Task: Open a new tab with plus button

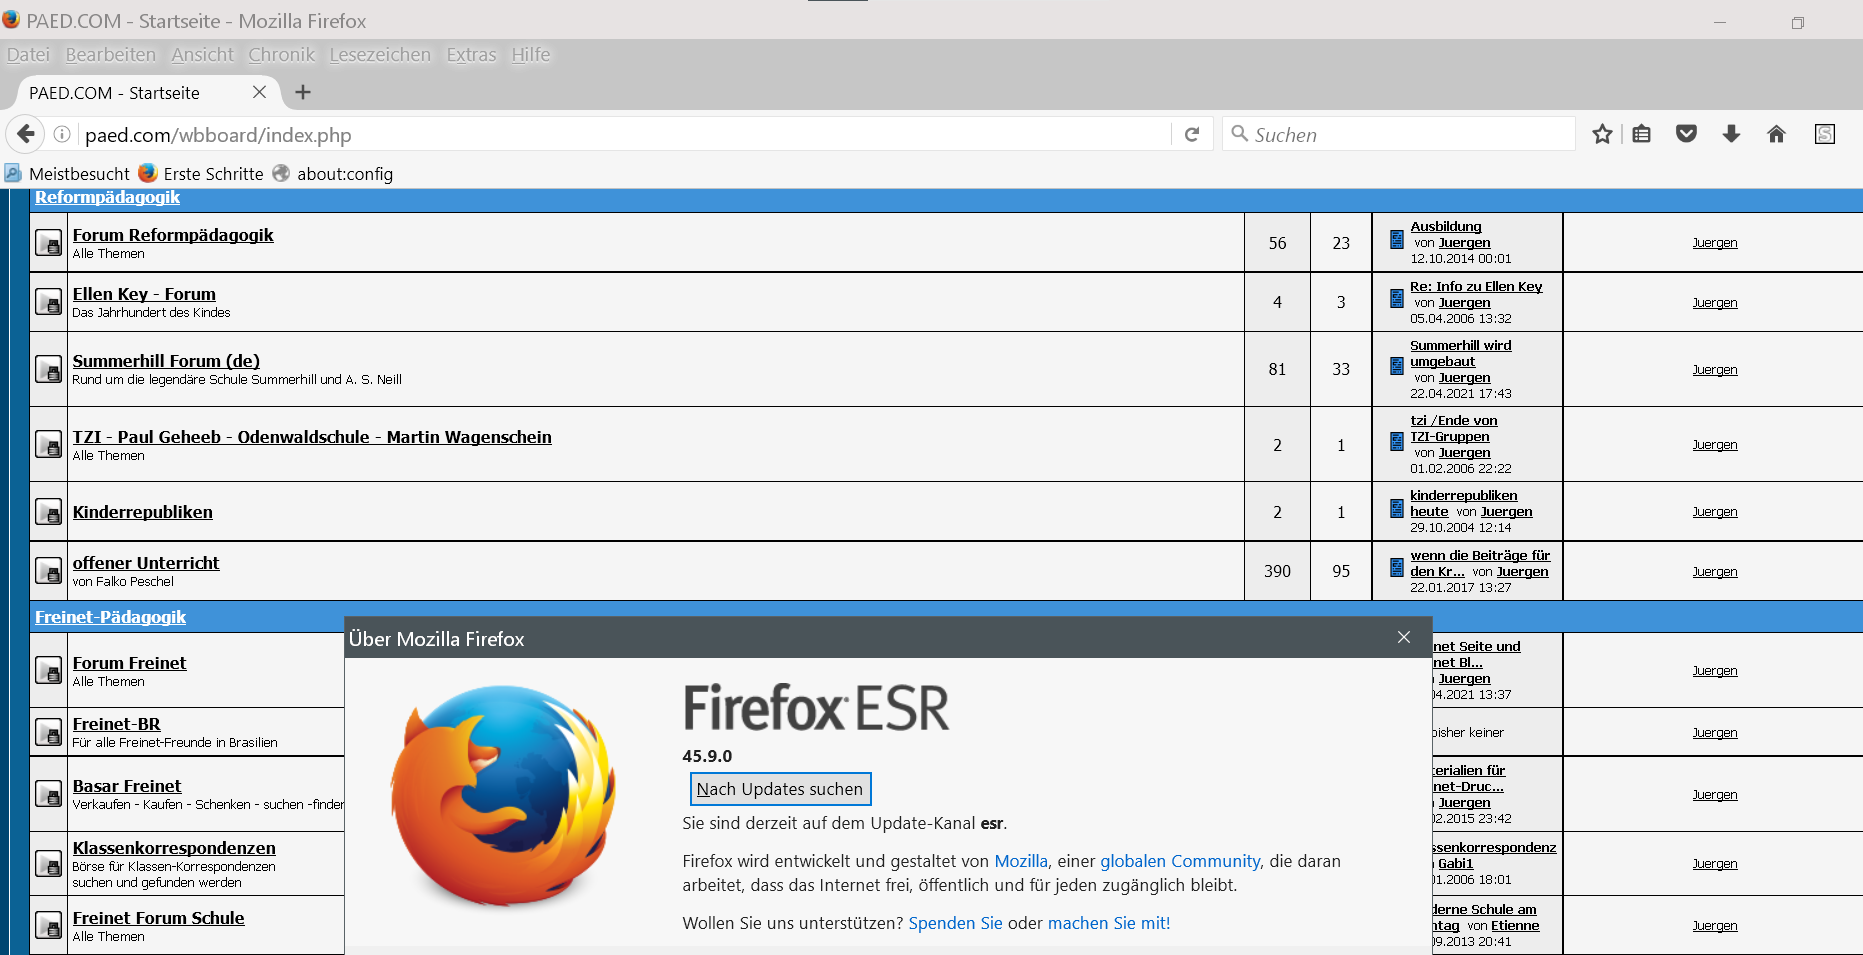Action: 303,92
